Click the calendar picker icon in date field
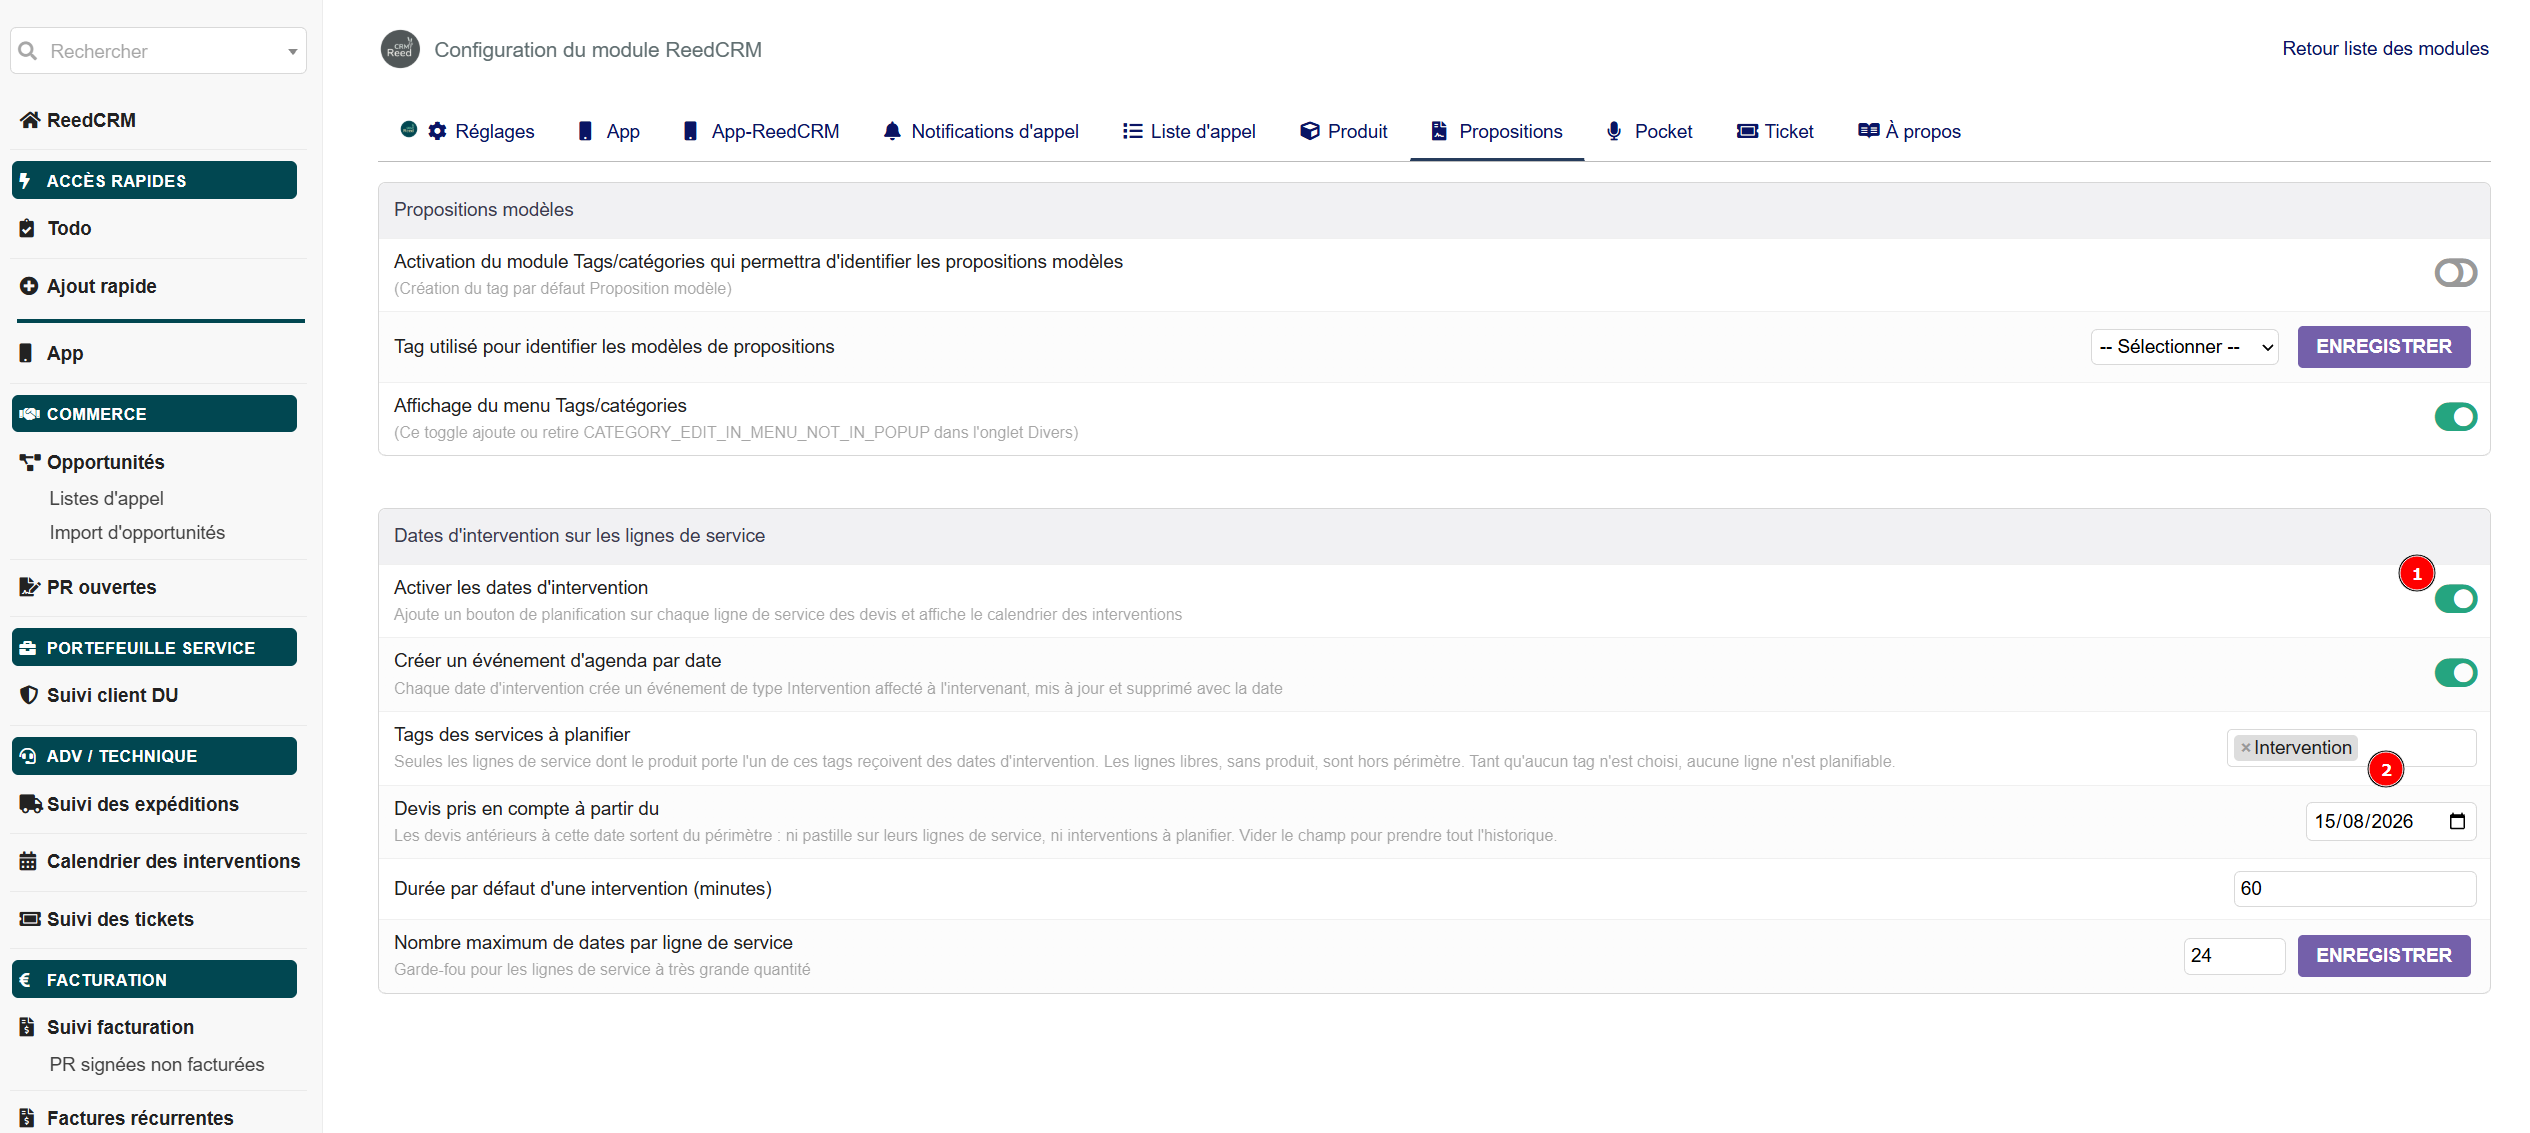Viewport: 2530px width, 1133px height. pyautogui.click(x=2457, y=822)
